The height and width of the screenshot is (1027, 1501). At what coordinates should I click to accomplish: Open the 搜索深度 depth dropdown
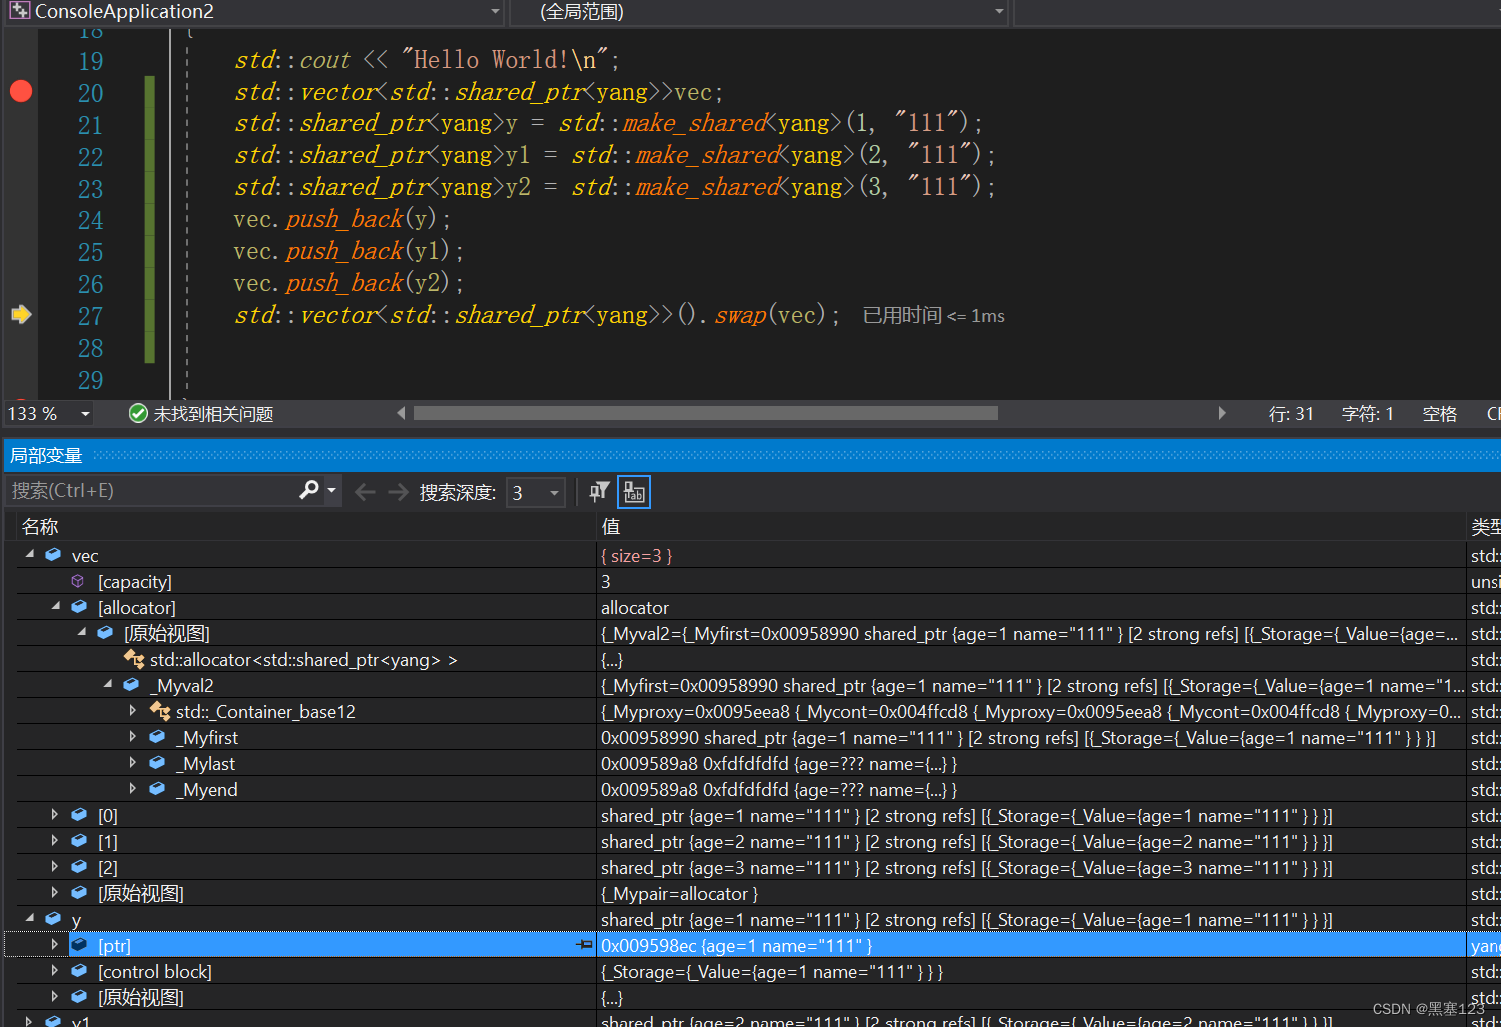(554, 492)
